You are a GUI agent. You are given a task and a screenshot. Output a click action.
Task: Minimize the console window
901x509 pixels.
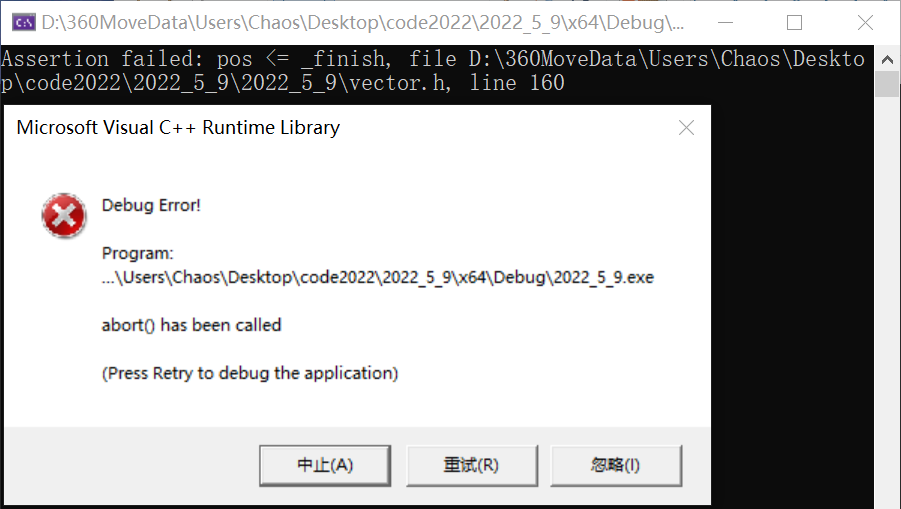[x=726, y=23]
